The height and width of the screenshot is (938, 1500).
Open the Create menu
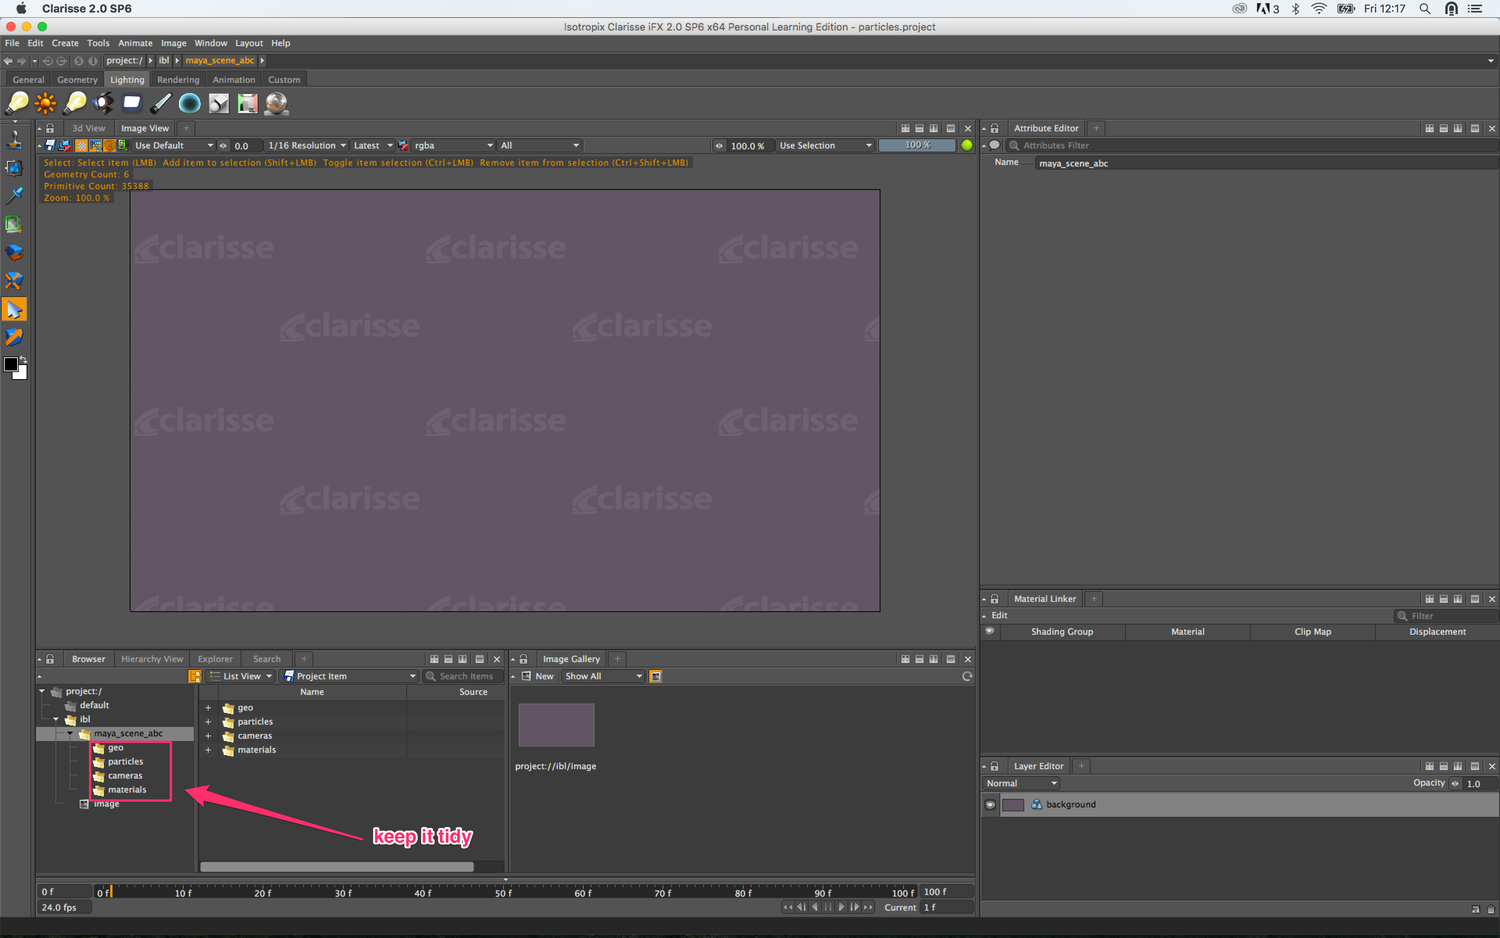(x=65, y=44)
